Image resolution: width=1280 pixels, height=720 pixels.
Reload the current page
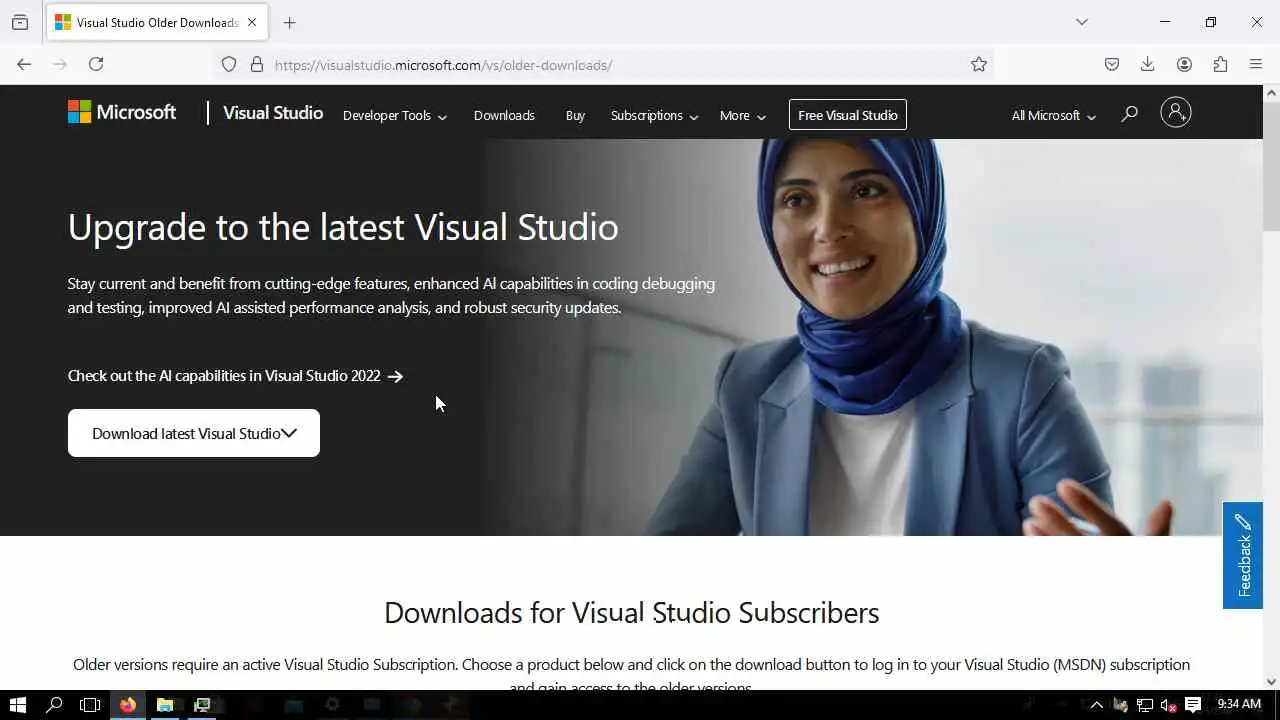pos(96,64)
